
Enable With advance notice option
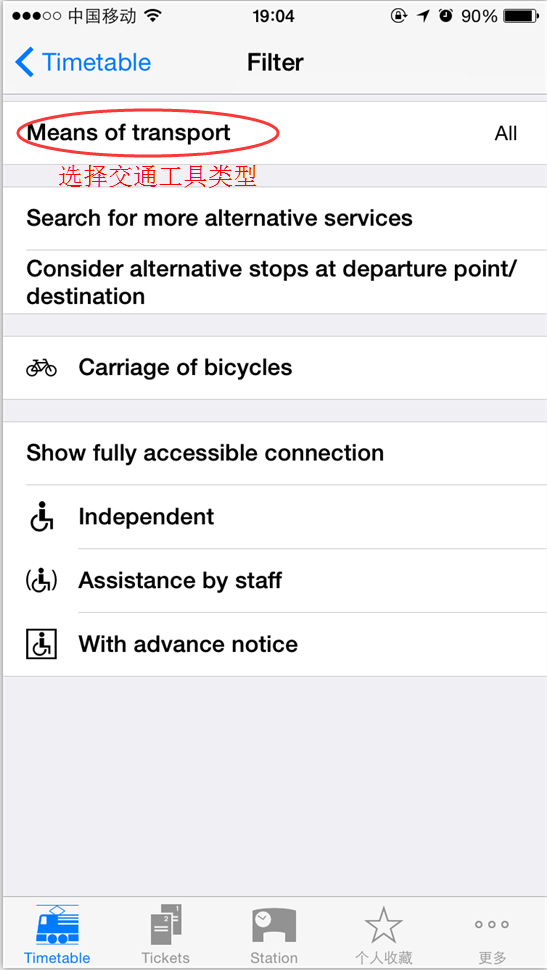point(274,644)
